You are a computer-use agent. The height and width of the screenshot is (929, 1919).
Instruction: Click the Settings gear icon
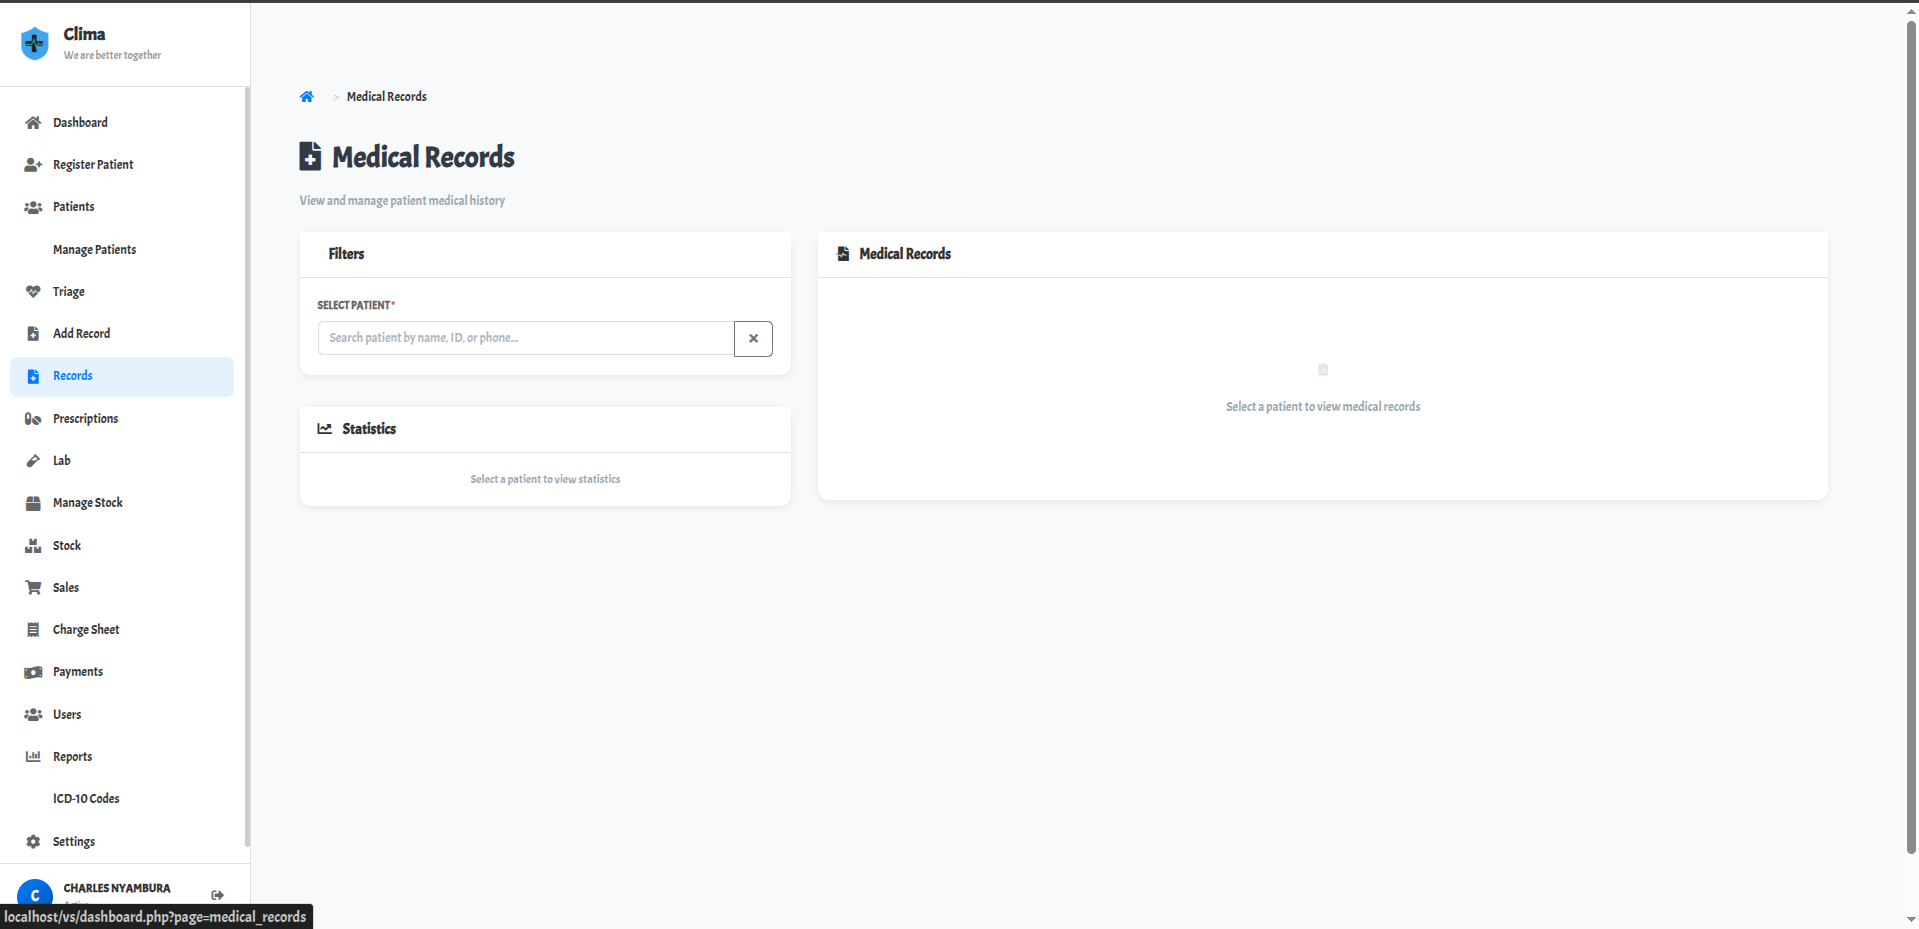pos(33,842)
